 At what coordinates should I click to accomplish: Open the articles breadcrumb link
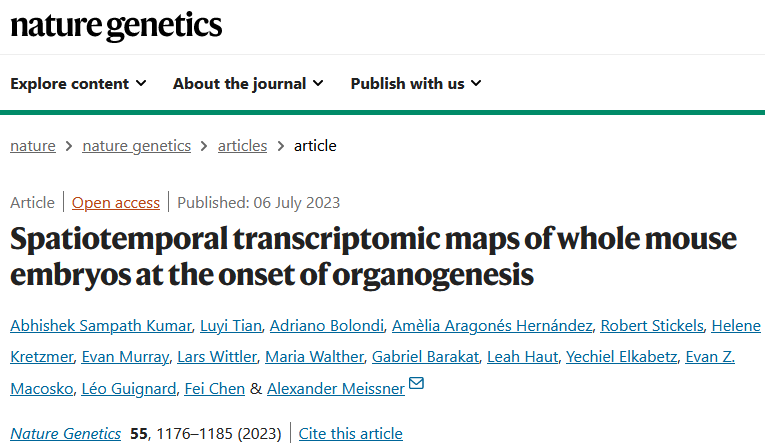click(243, 146)
